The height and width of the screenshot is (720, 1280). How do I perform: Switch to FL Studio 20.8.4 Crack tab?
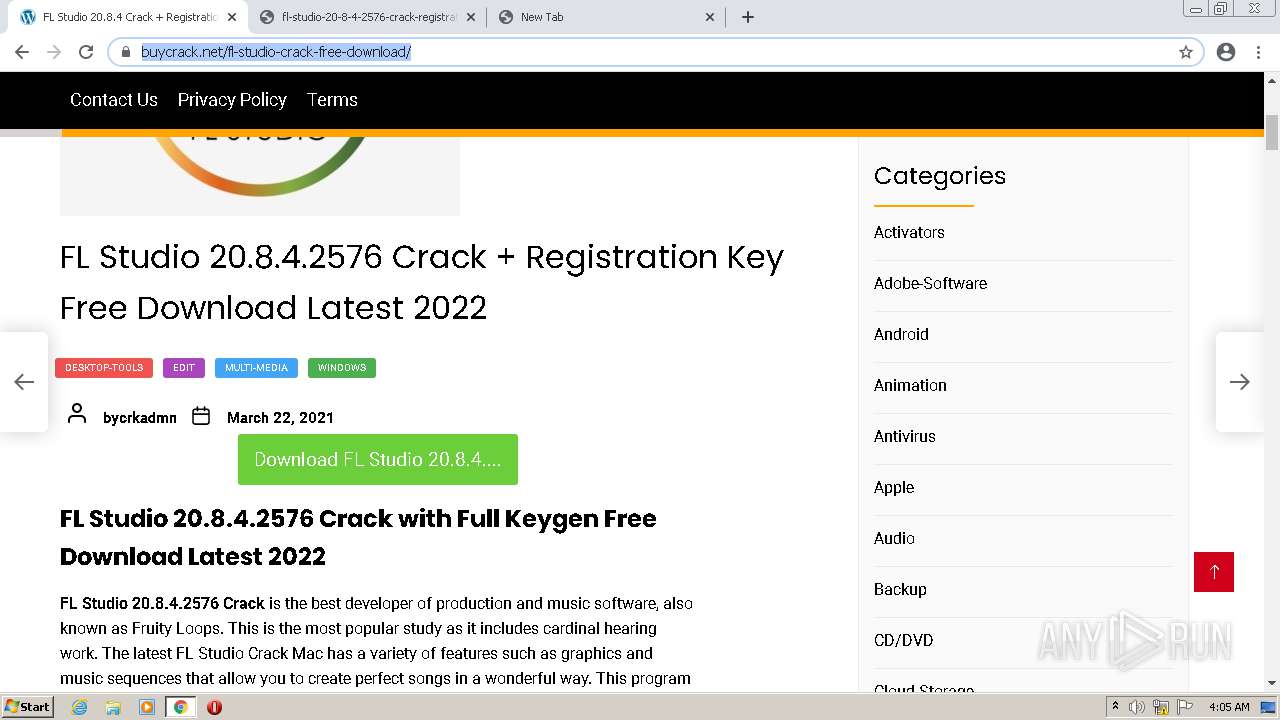coord(130,17)
